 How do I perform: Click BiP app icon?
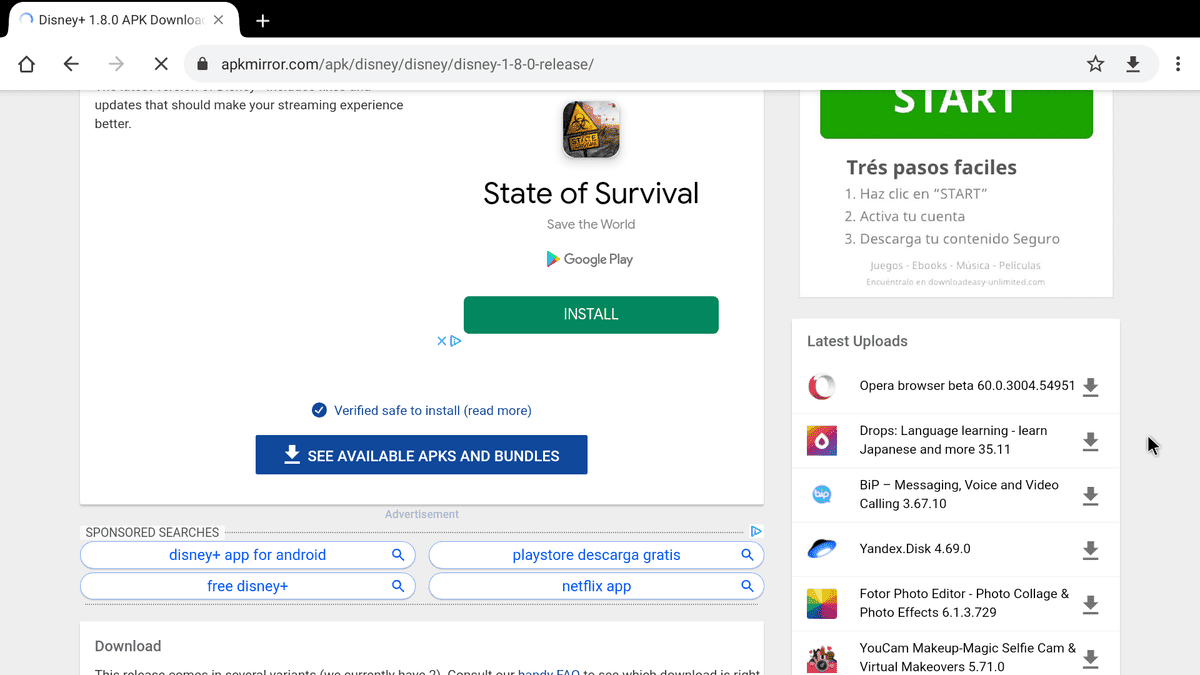[822, 494]
